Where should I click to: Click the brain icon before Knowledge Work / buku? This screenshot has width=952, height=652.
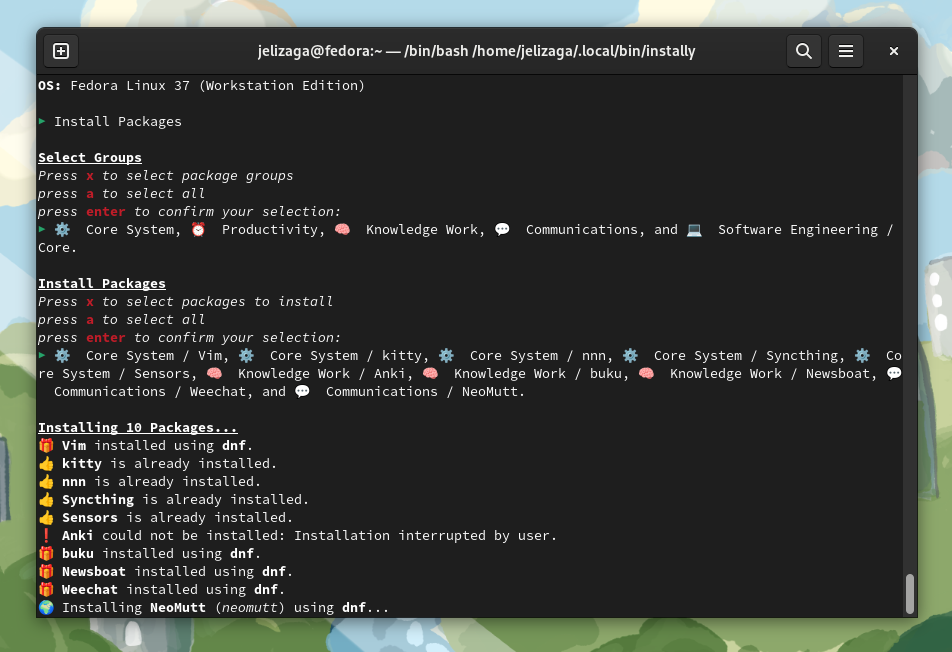(430, 373)
